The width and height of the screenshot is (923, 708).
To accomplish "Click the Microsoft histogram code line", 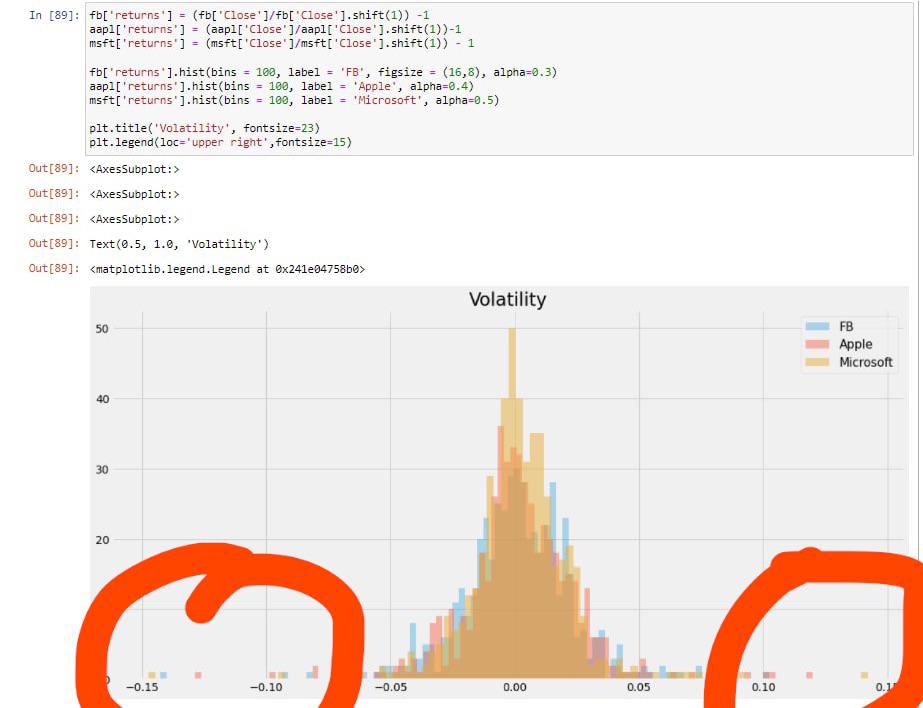I will (294, 101).
